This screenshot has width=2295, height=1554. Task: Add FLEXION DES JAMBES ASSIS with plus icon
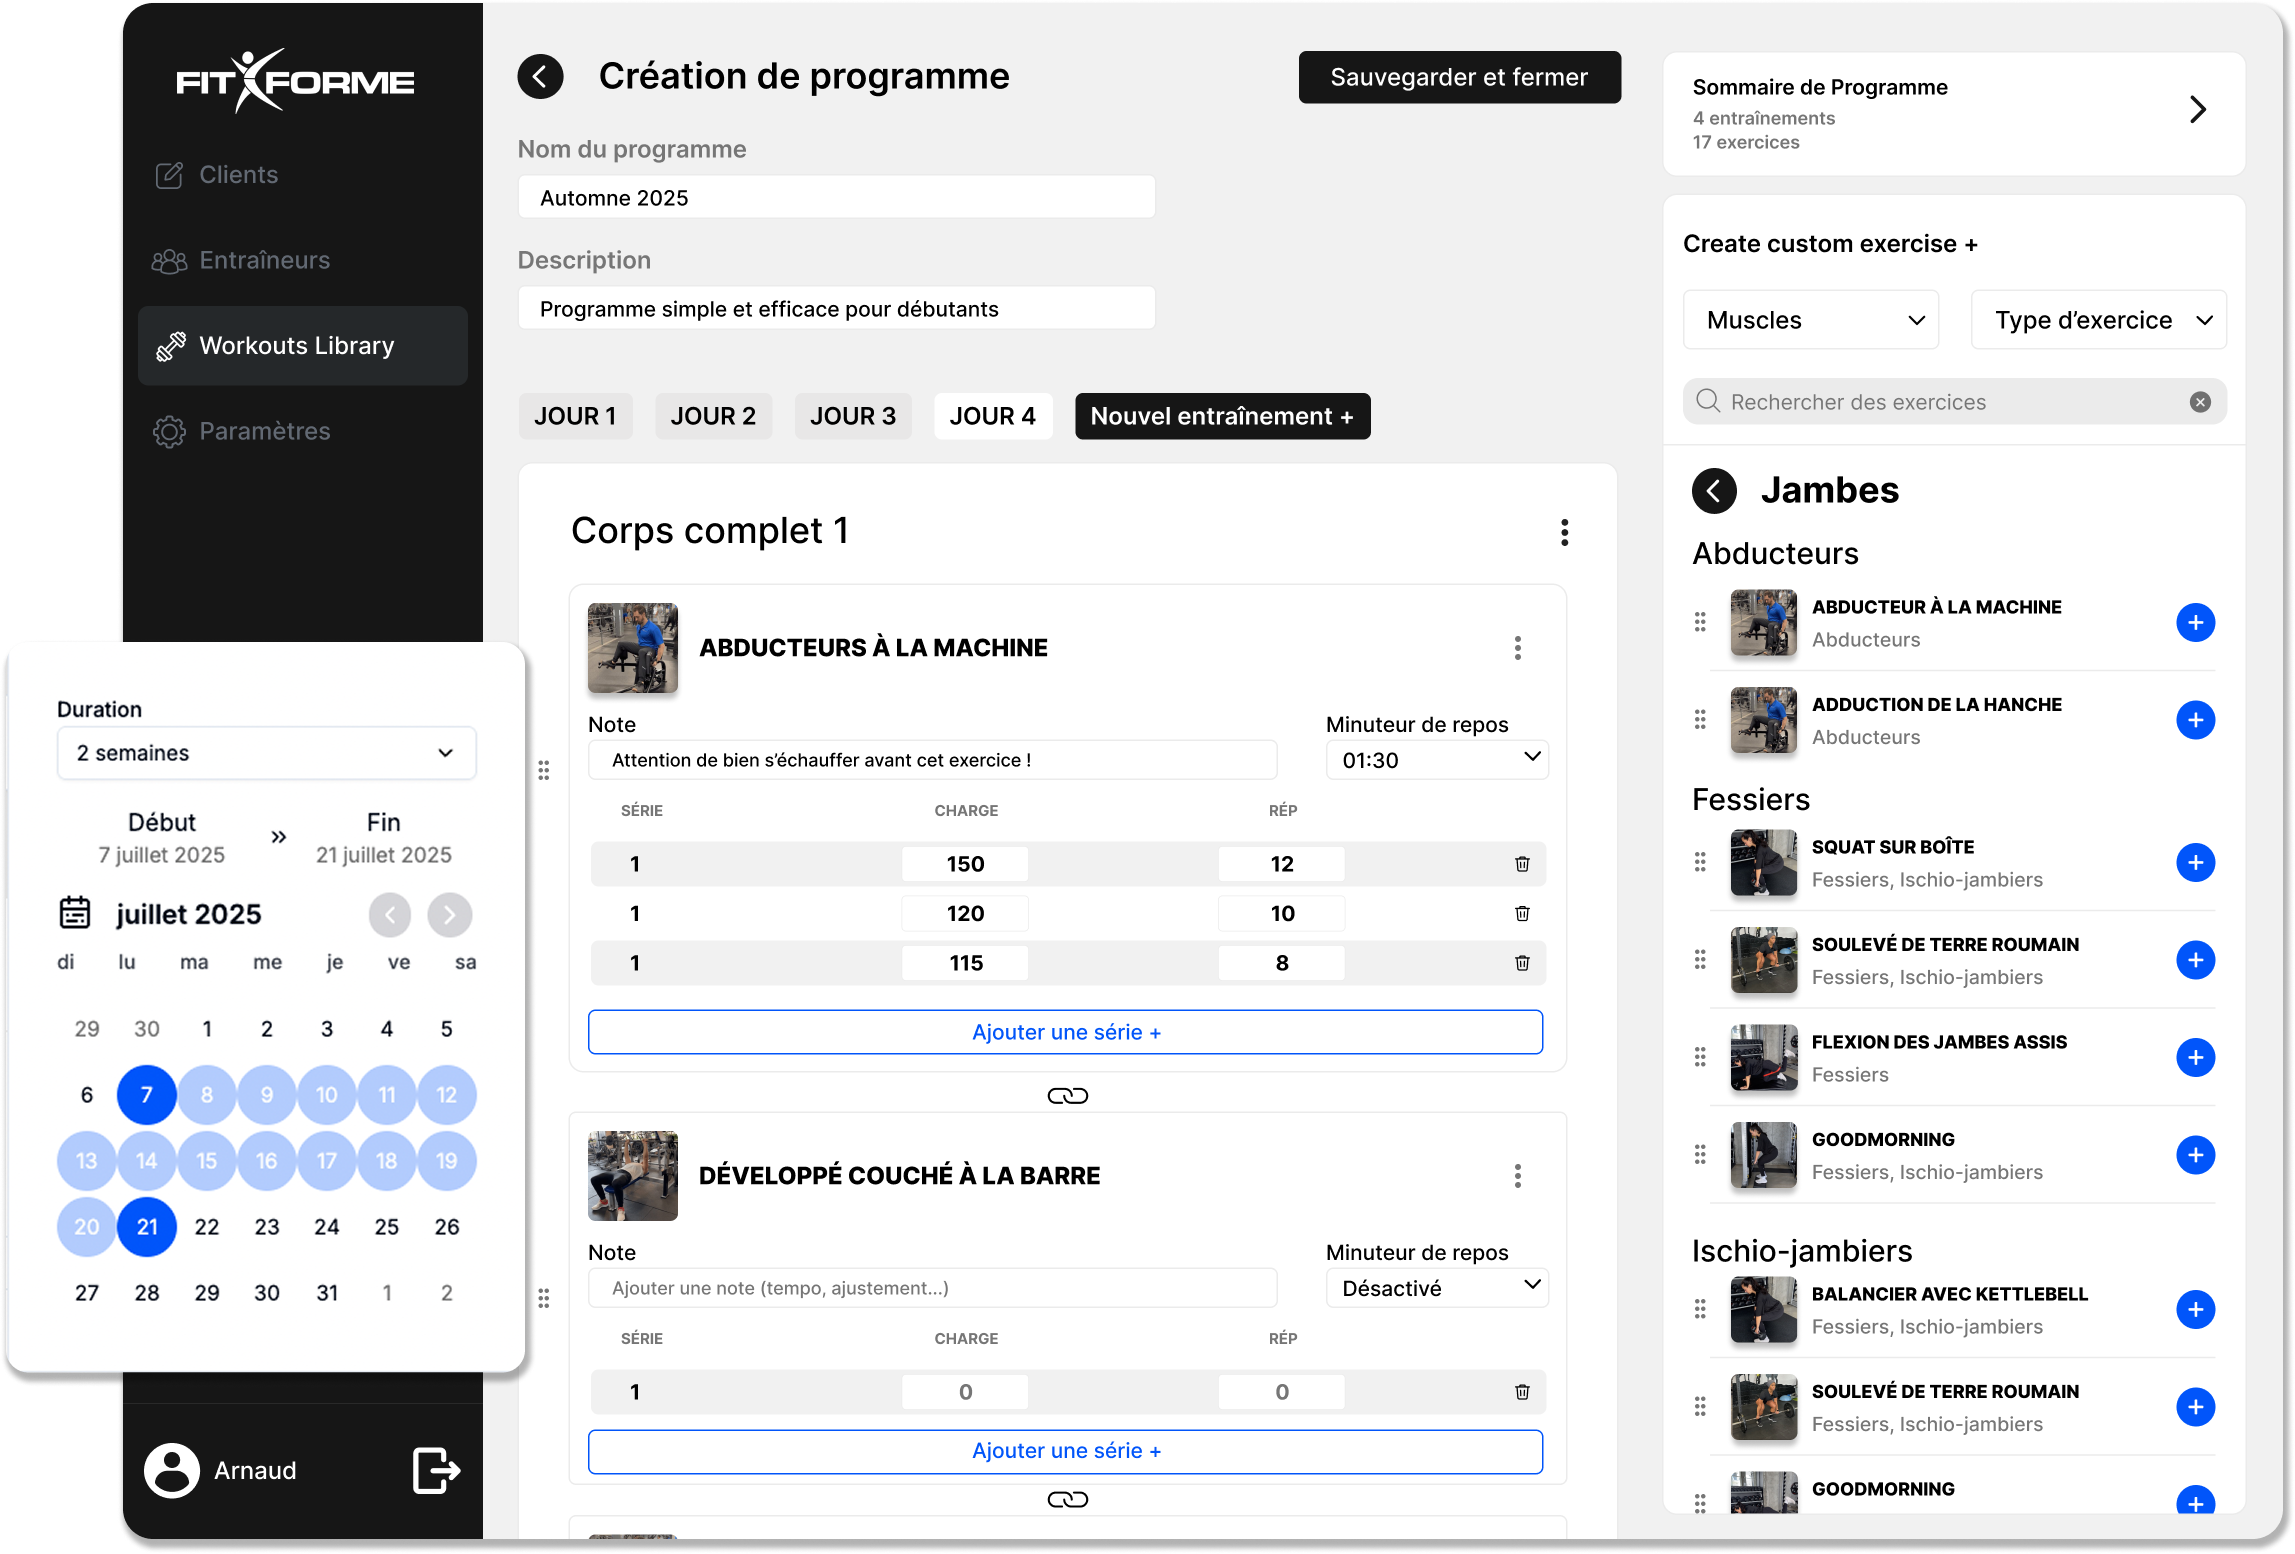tap(2195, 1057)
